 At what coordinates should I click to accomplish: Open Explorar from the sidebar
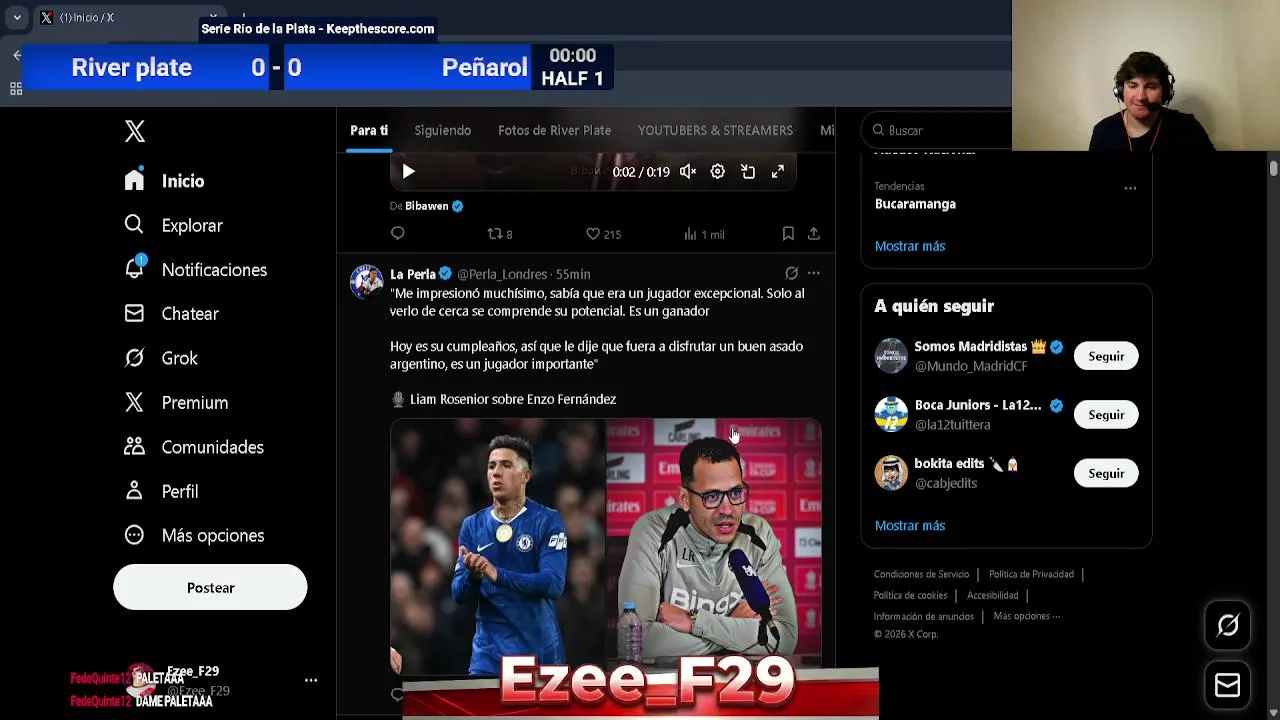[x=173, y=225]
